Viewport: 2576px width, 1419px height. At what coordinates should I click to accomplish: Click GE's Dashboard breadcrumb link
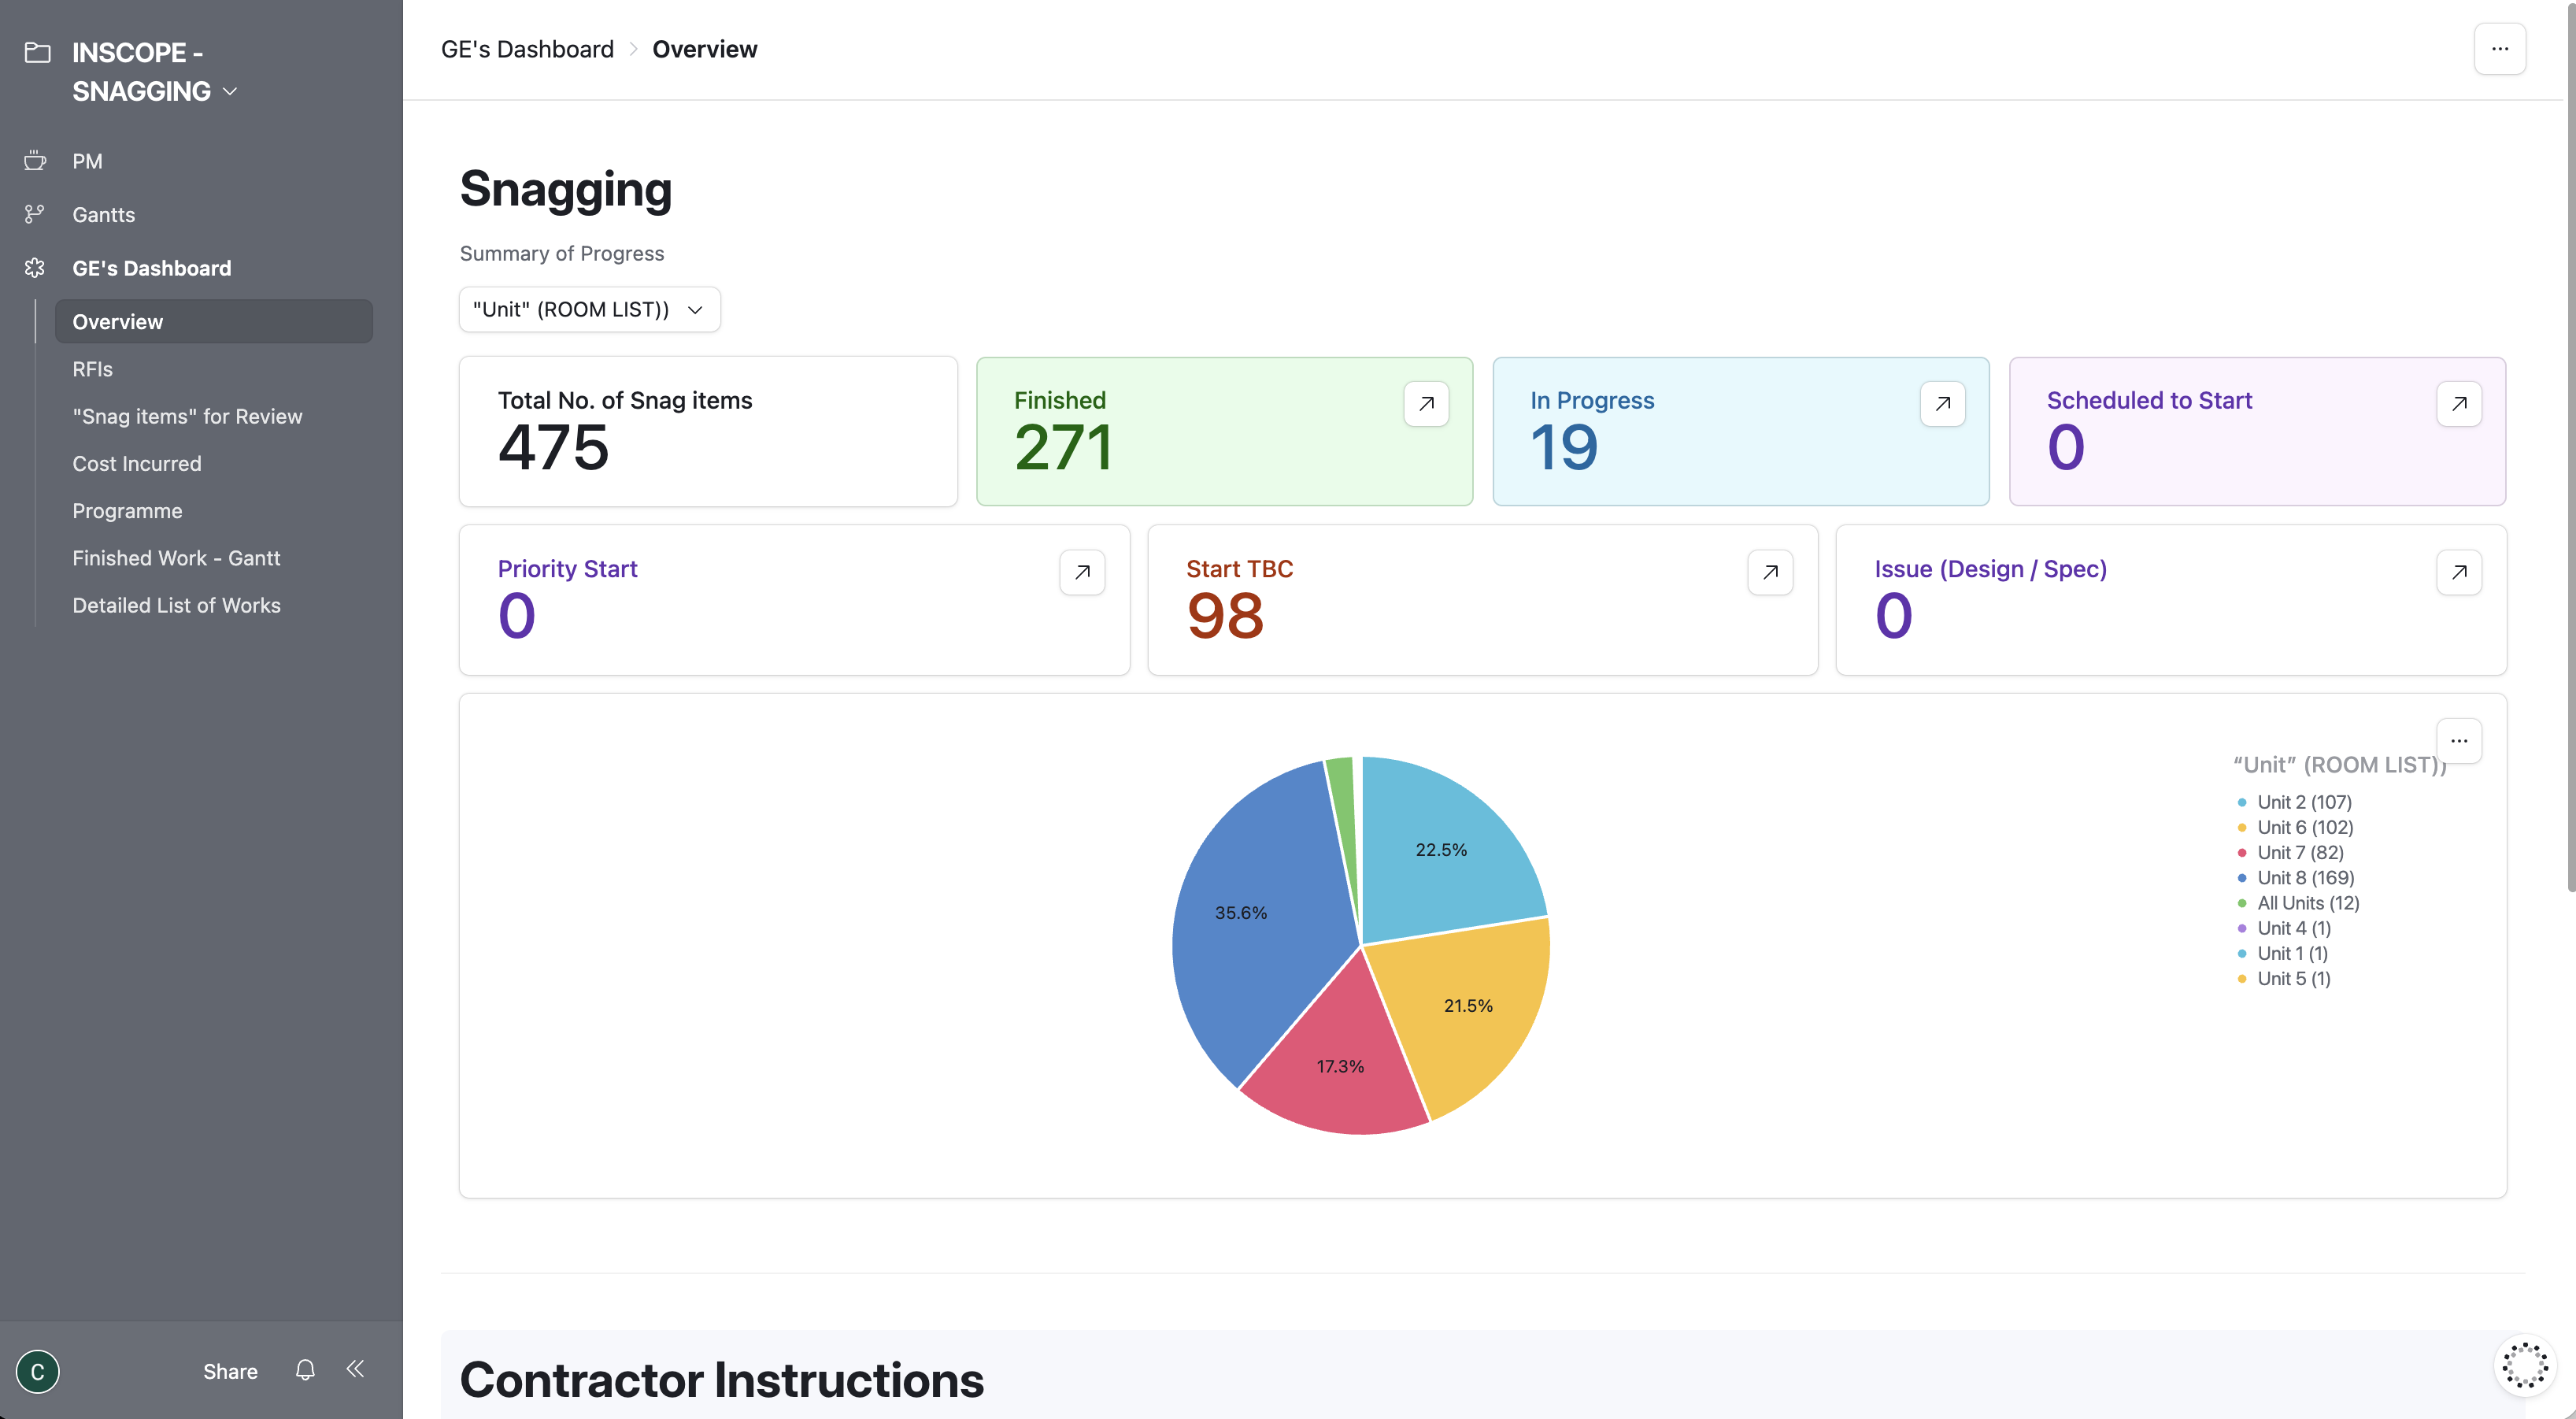click(527, 49)
